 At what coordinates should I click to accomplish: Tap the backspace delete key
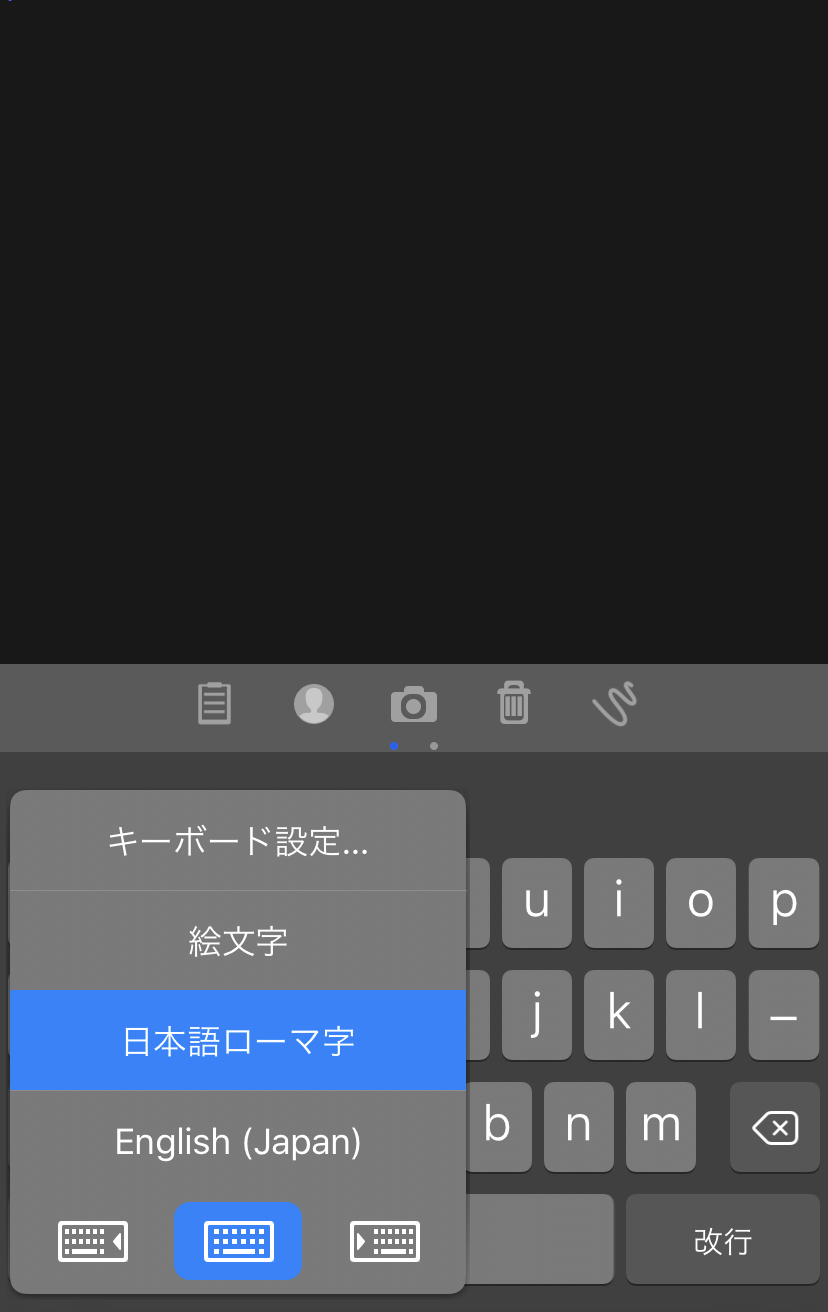775,1127
